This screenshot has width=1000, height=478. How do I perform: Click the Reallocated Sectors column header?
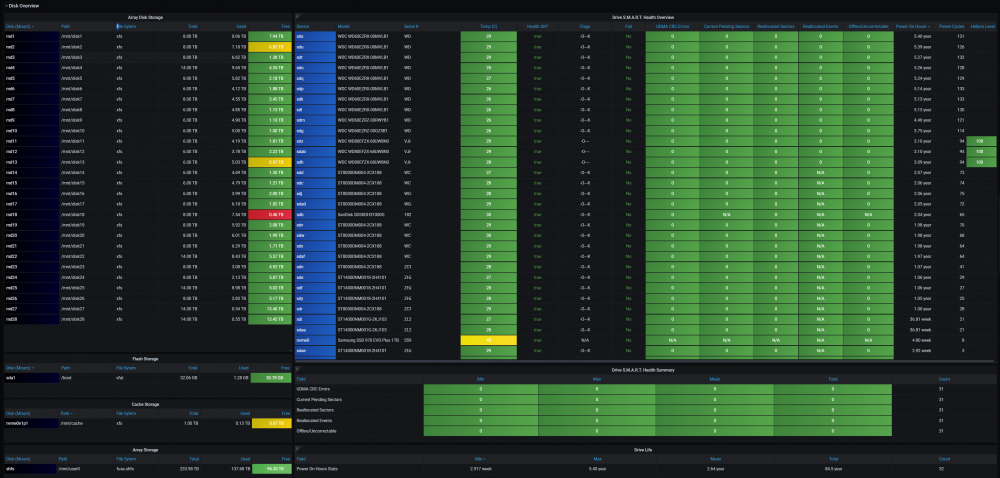pyautogui.click(x=776, y=27)
